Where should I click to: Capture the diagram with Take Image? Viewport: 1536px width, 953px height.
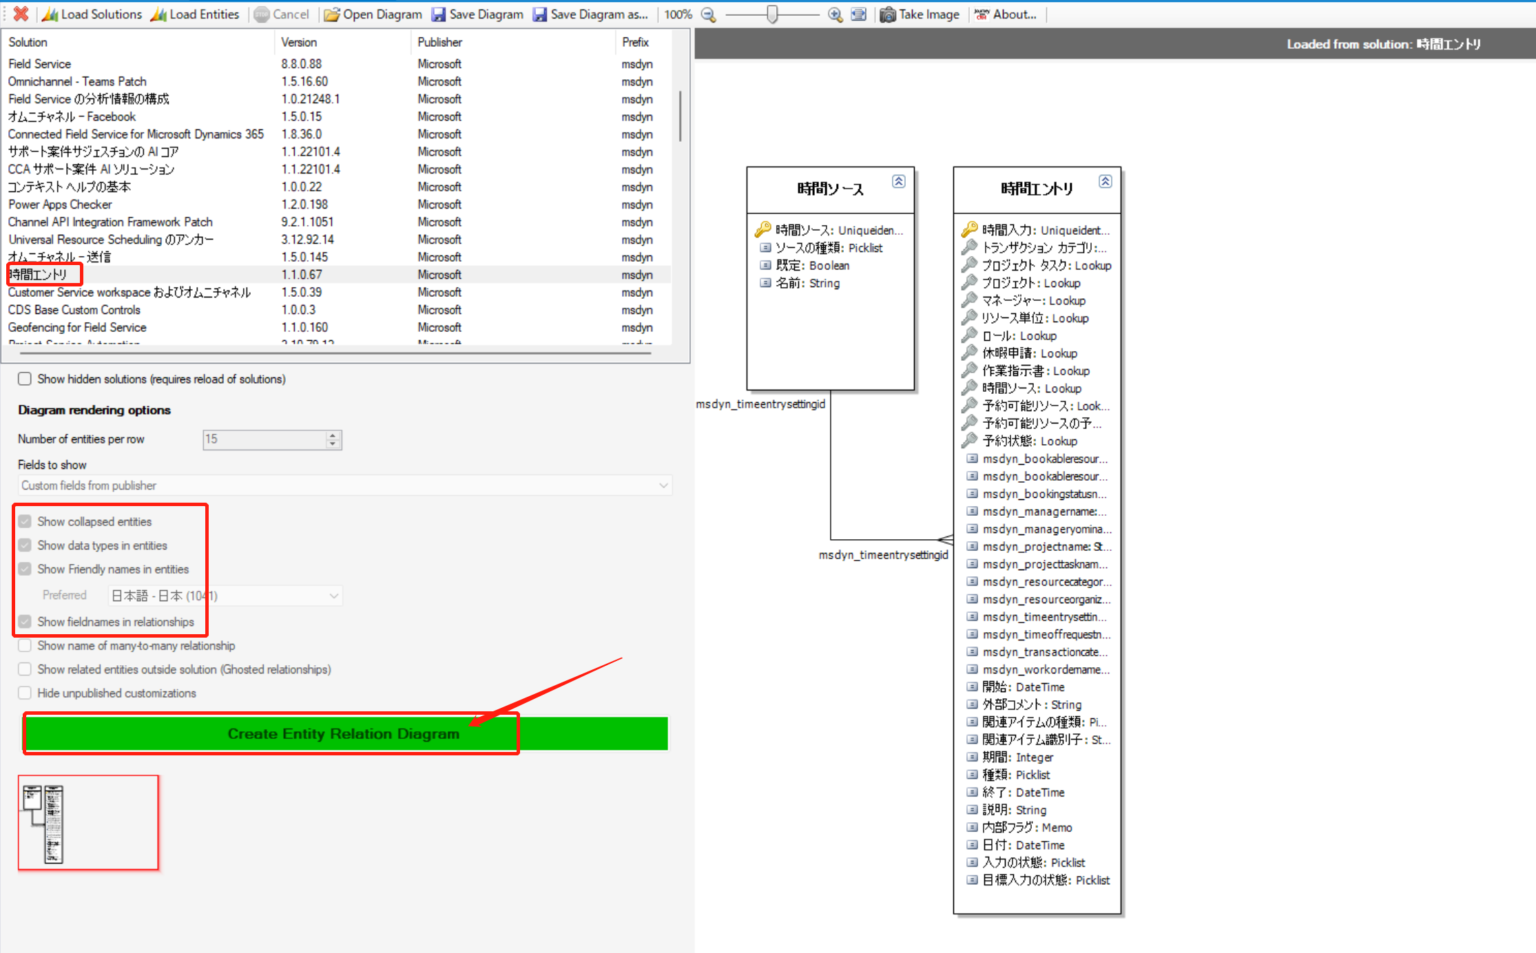click(x=888, y=14)
